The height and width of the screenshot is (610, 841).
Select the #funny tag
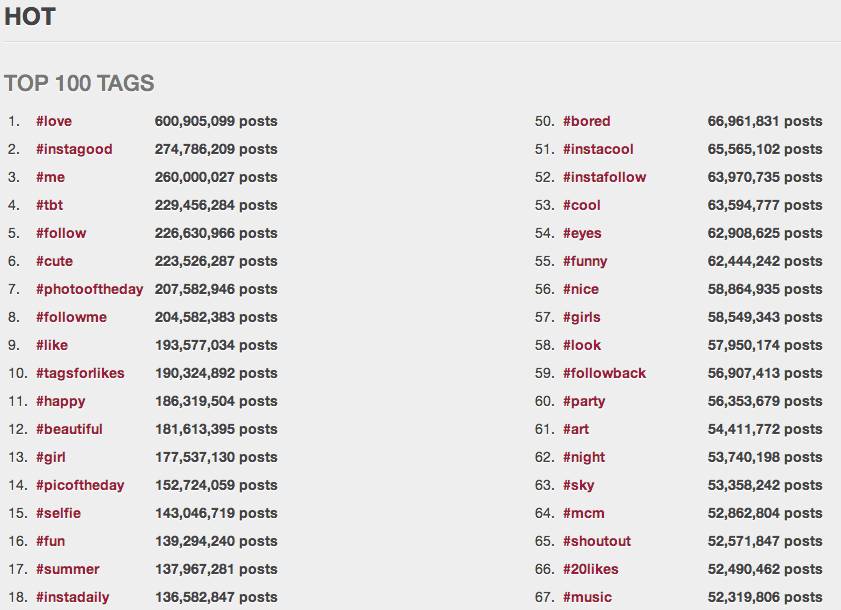tap(585, 261)
